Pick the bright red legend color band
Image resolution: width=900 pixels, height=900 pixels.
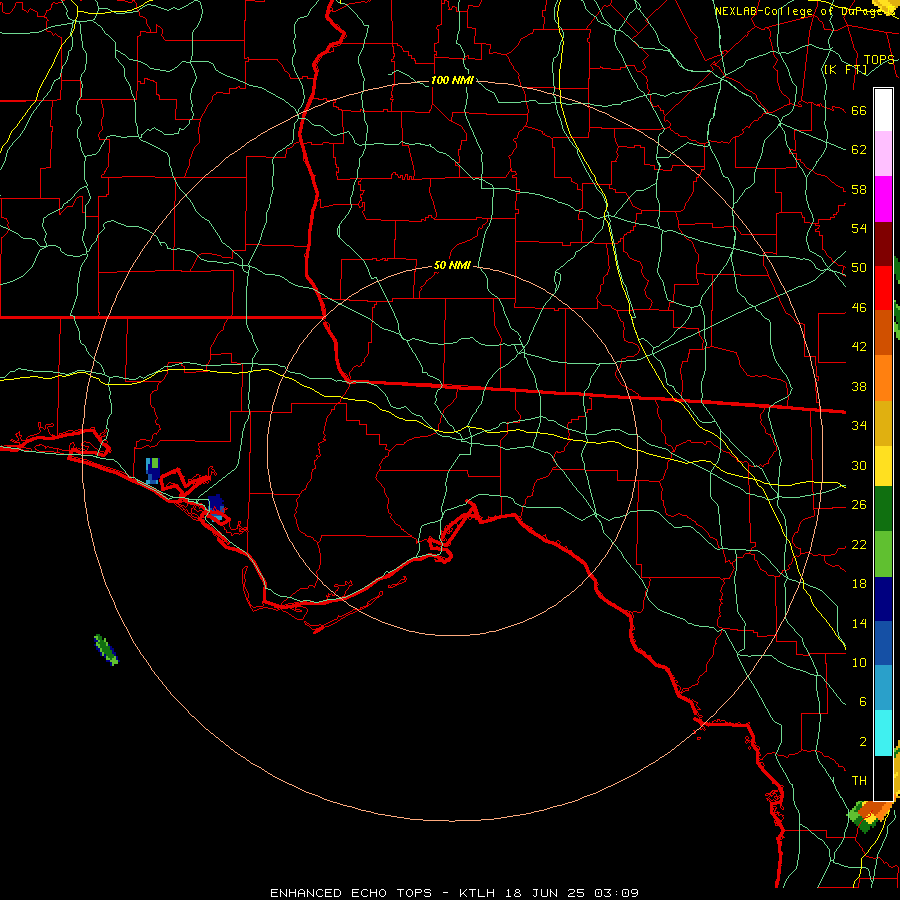[883, 288]
